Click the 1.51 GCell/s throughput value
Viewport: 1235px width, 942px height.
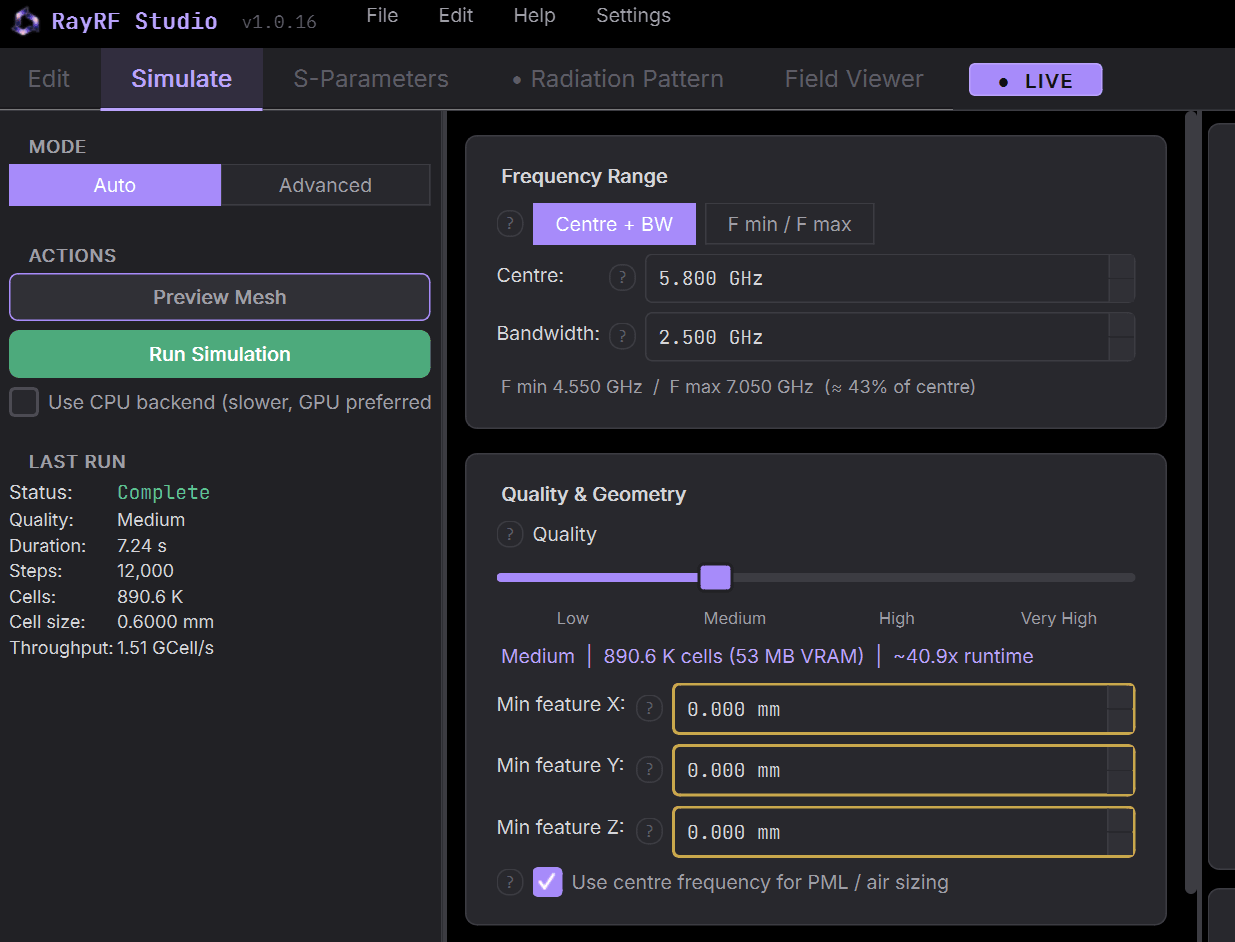click(x=165, y=648)
